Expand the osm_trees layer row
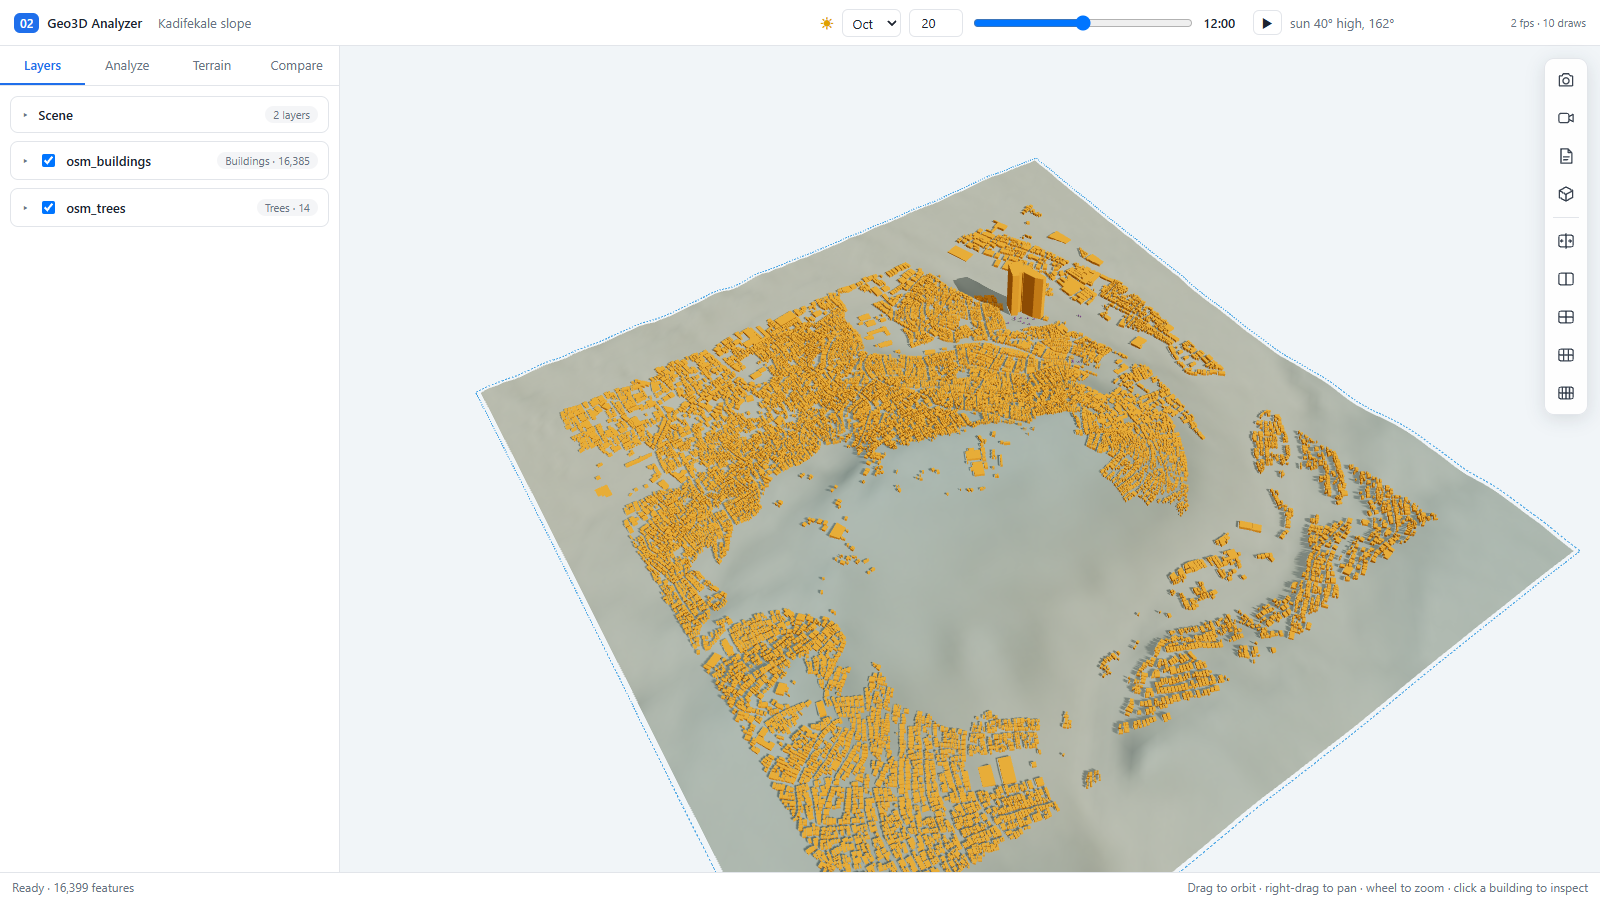The width and height of the screenshot is (1600, 900). (x=25, y=208)
